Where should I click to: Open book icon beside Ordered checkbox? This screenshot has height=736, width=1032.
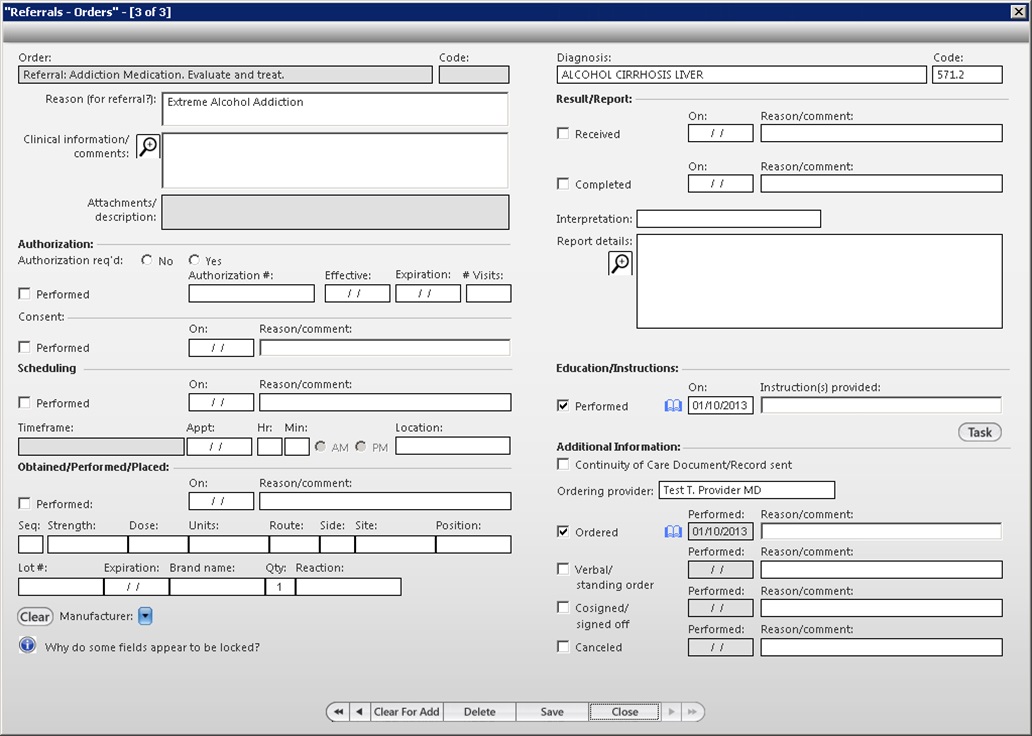click(673, 531)
